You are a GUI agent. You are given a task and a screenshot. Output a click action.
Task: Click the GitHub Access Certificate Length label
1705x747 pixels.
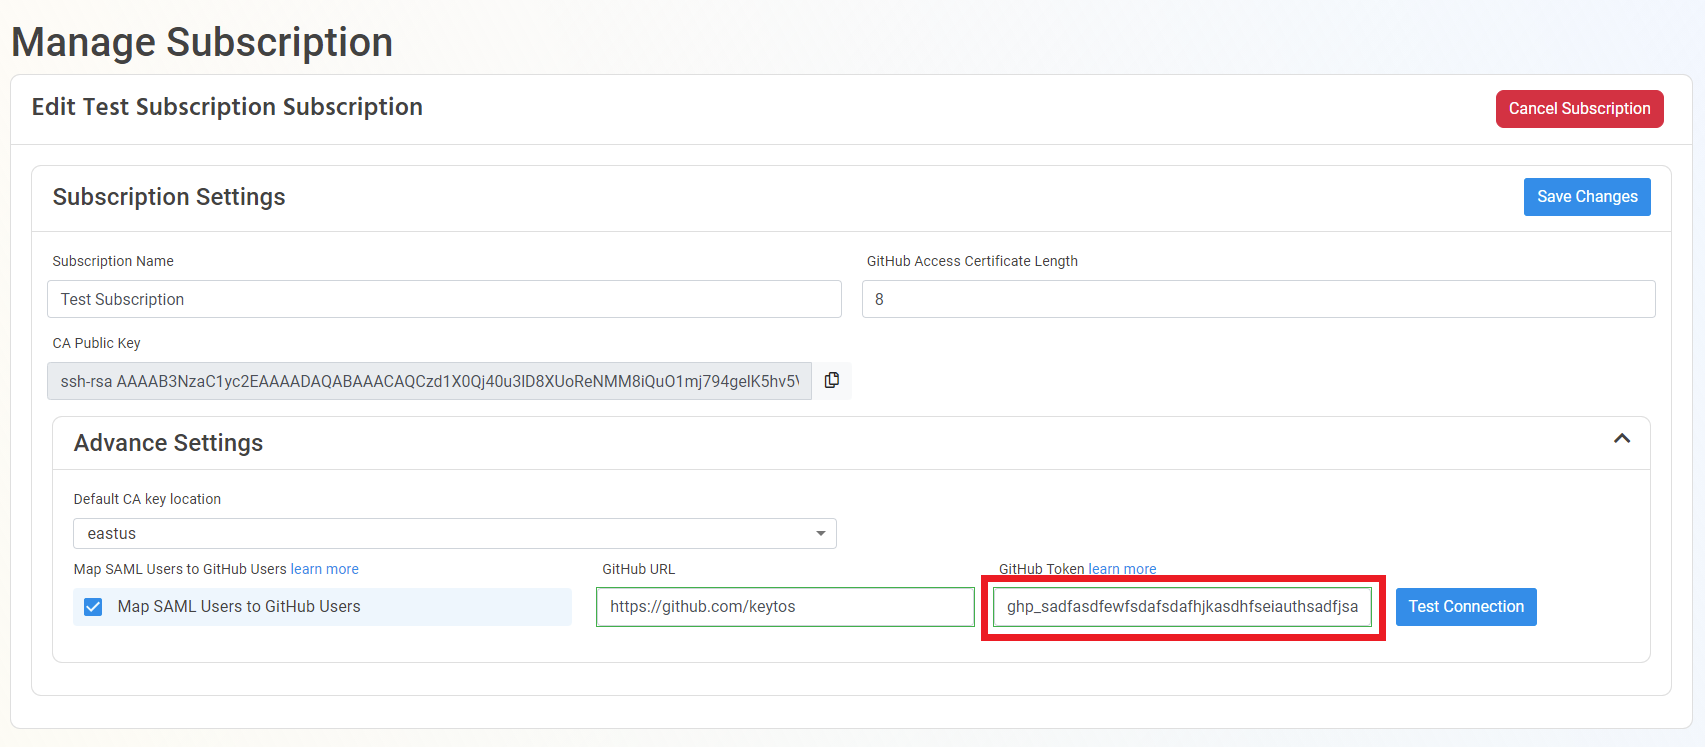click(972, 261)
